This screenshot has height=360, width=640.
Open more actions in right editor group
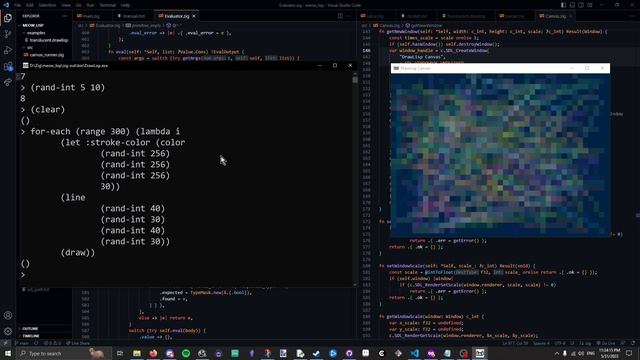pos(632,16)
